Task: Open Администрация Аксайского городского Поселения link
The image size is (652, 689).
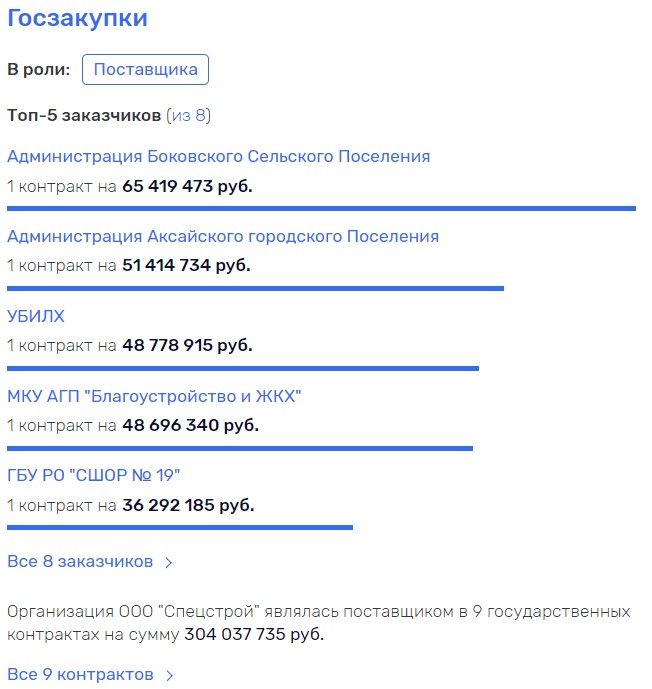Action: [x=223, y=236]
